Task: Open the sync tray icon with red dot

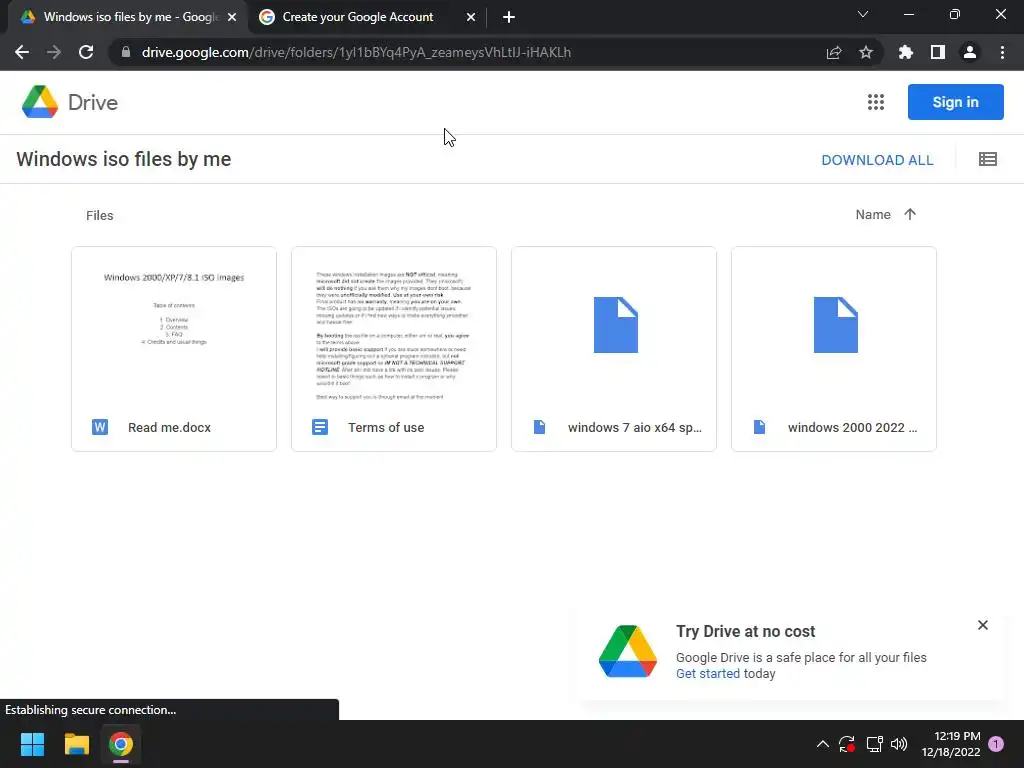Action: [847, 744]
